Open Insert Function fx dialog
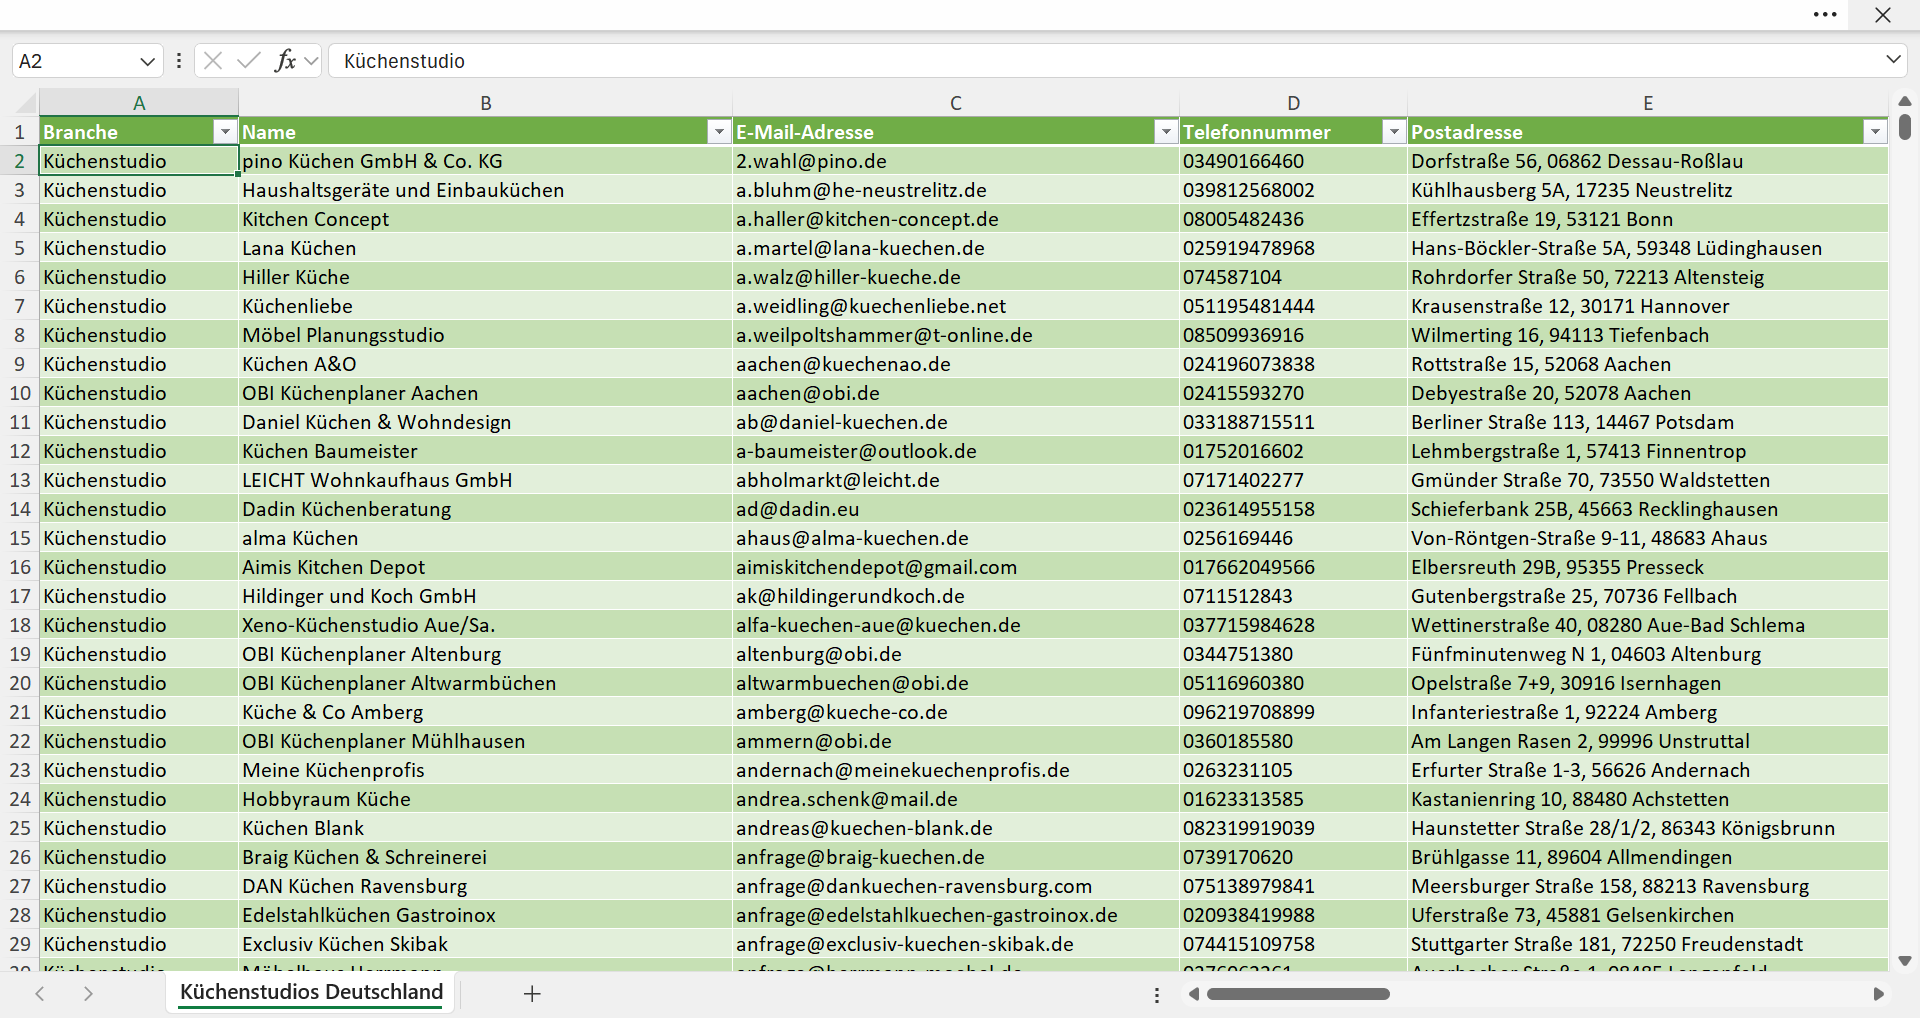 click(x=285, y=61)
